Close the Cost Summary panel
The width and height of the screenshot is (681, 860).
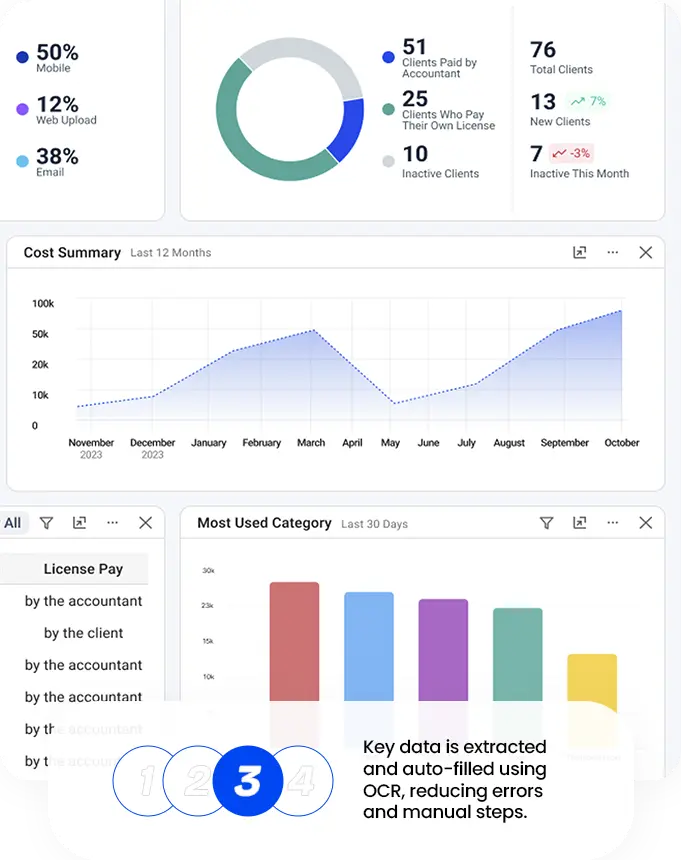(646, 253)
